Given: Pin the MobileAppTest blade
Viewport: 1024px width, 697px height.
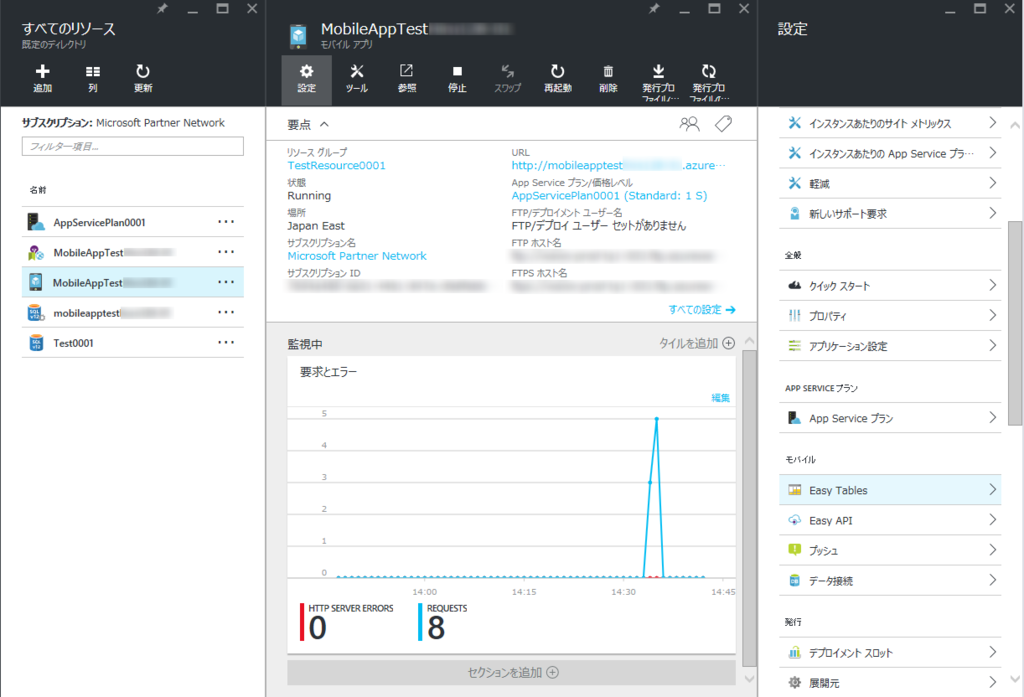Looking at the screenshot, I should point(654,8).
